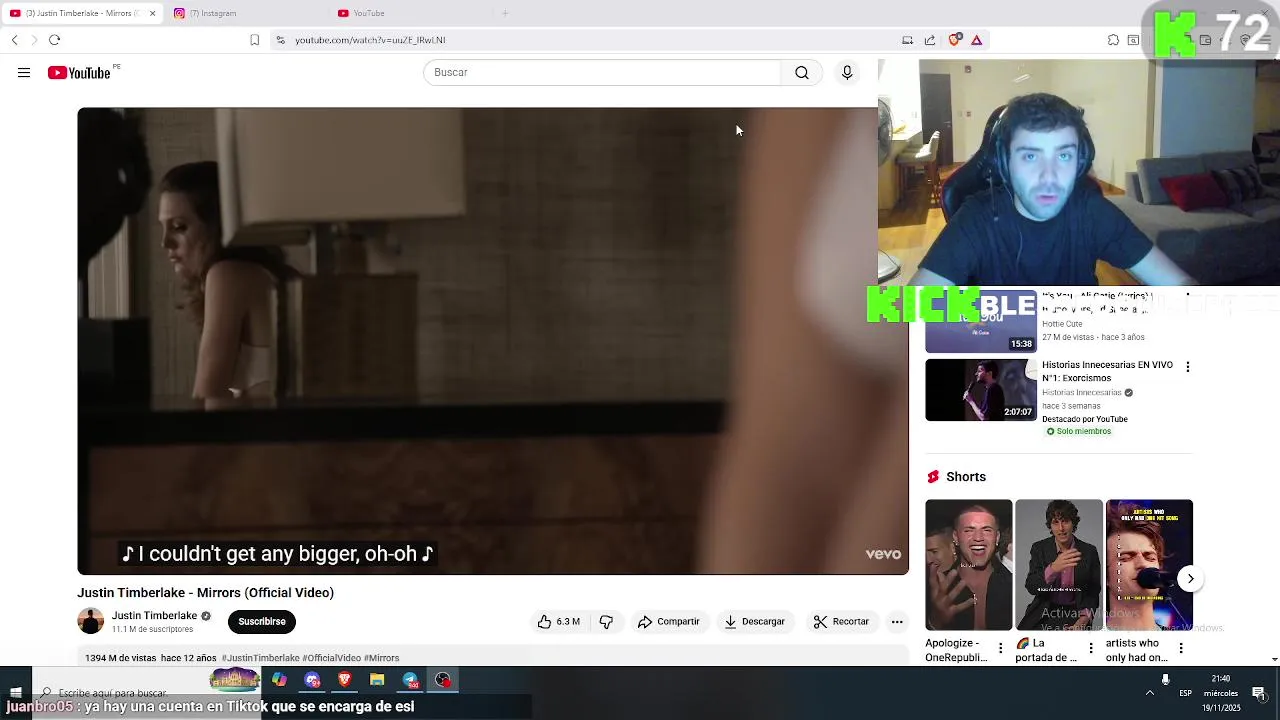Click the install/cast screen icon in address bar
The image size is (1280, 720).
907,40
